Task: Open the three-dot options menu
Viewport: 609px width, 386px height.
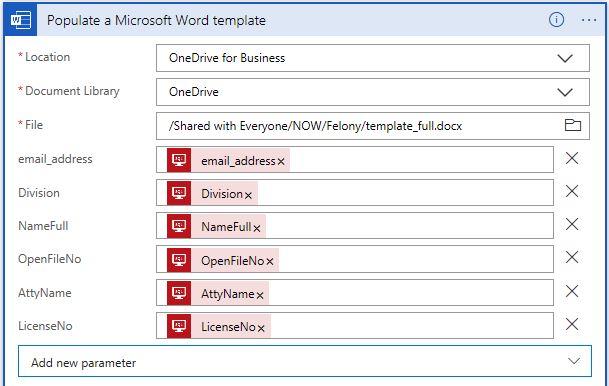Action: coord(589,20)
